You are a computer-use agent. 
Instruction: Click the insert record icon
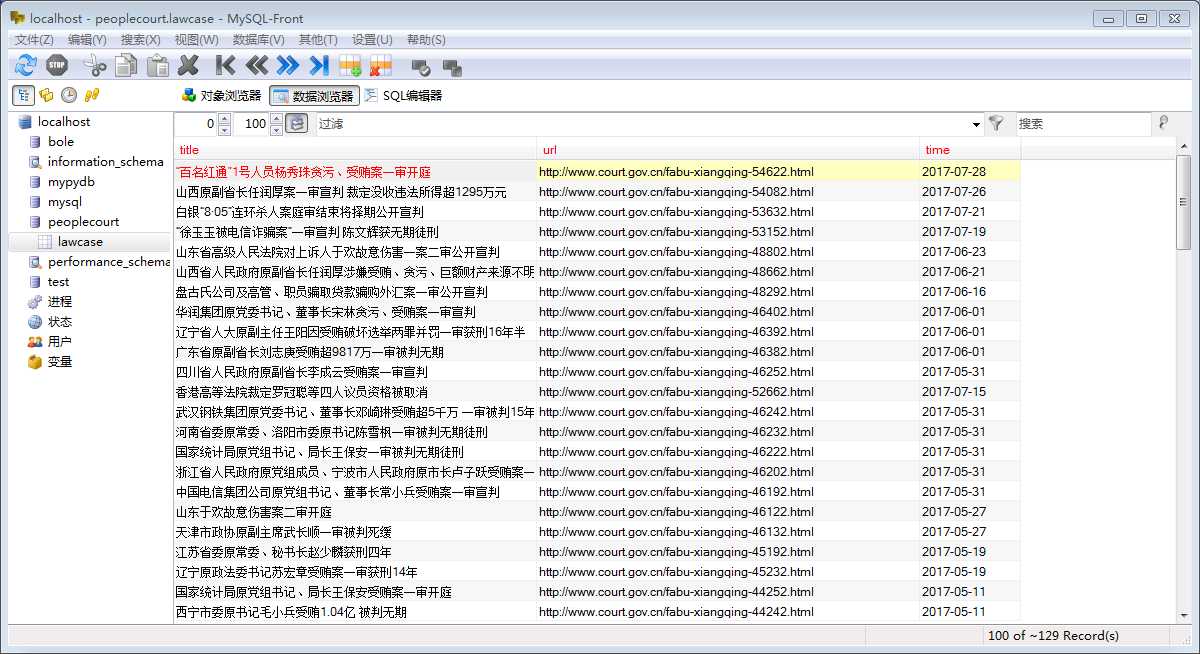coord(350,66)
